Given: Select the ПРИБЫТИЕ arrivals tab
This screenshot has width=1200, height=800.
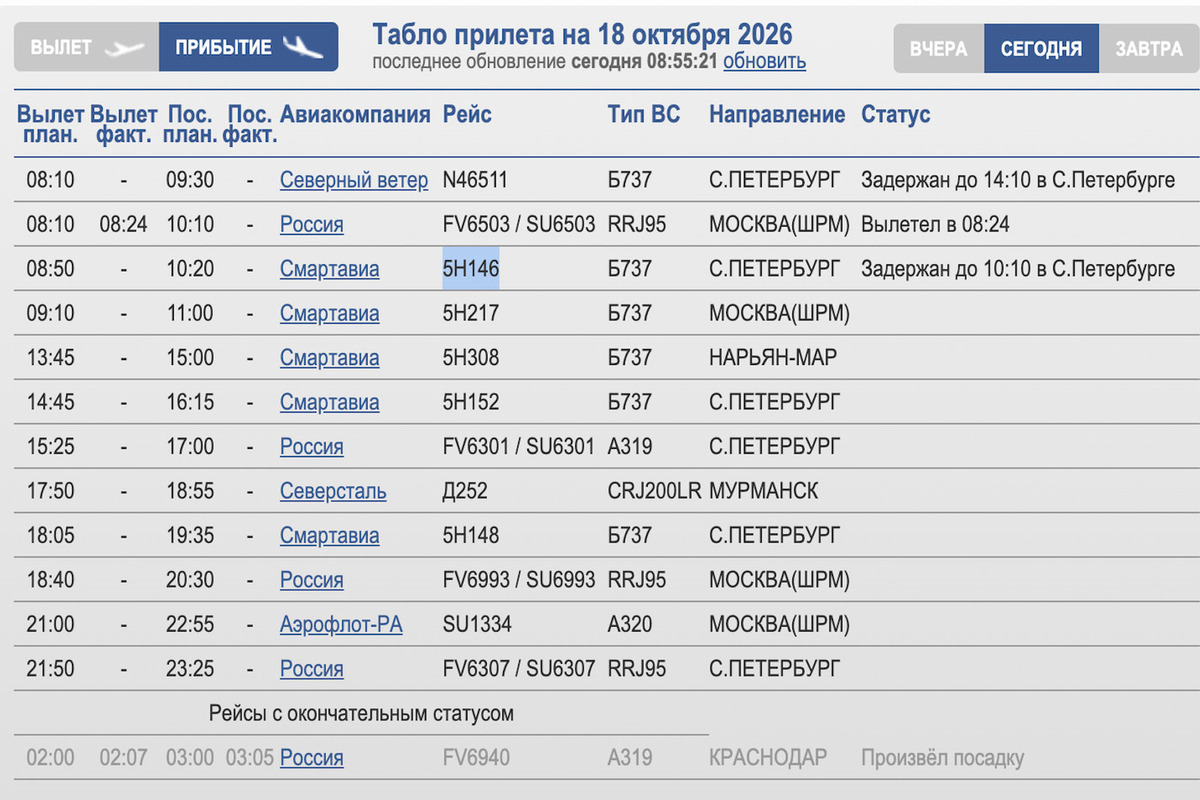Looking at the screenshot, I should [249, 47].
